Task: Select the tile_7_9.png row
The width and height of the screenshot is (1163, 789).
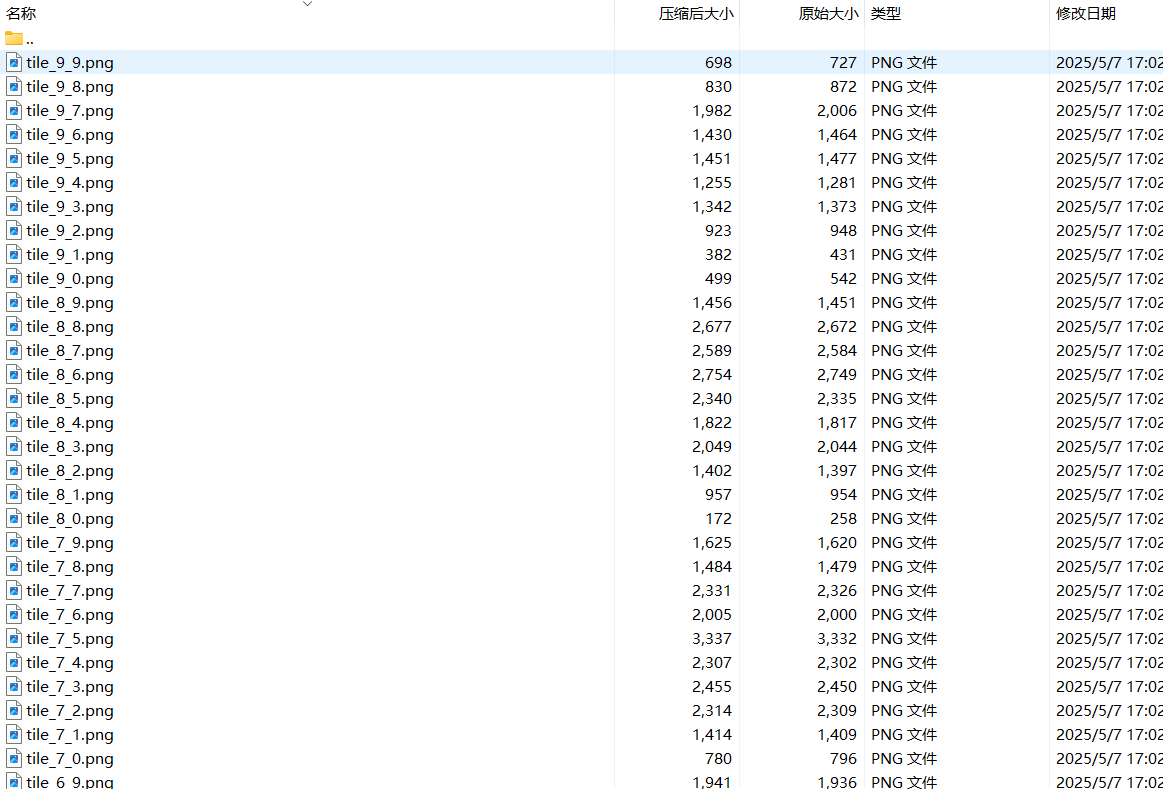Action: [x=70, y=543]
